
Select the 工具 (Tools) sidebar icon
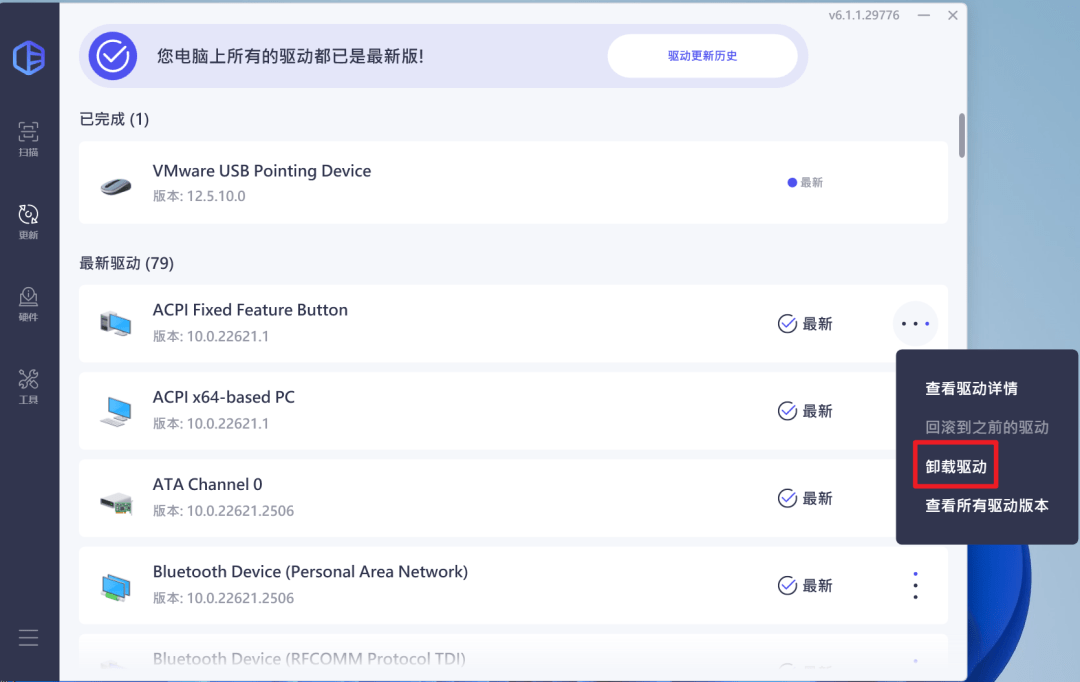(x=28, y=383)
